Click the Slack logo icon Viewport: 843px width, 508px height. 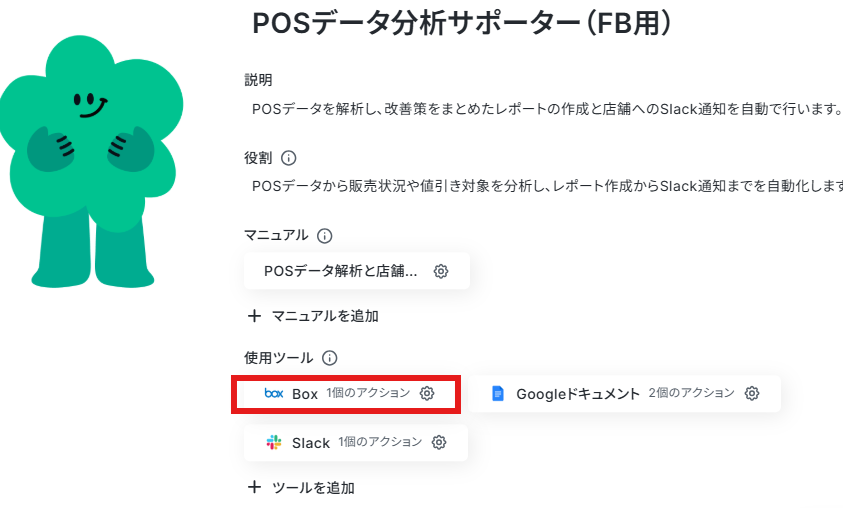coord(274,442)
